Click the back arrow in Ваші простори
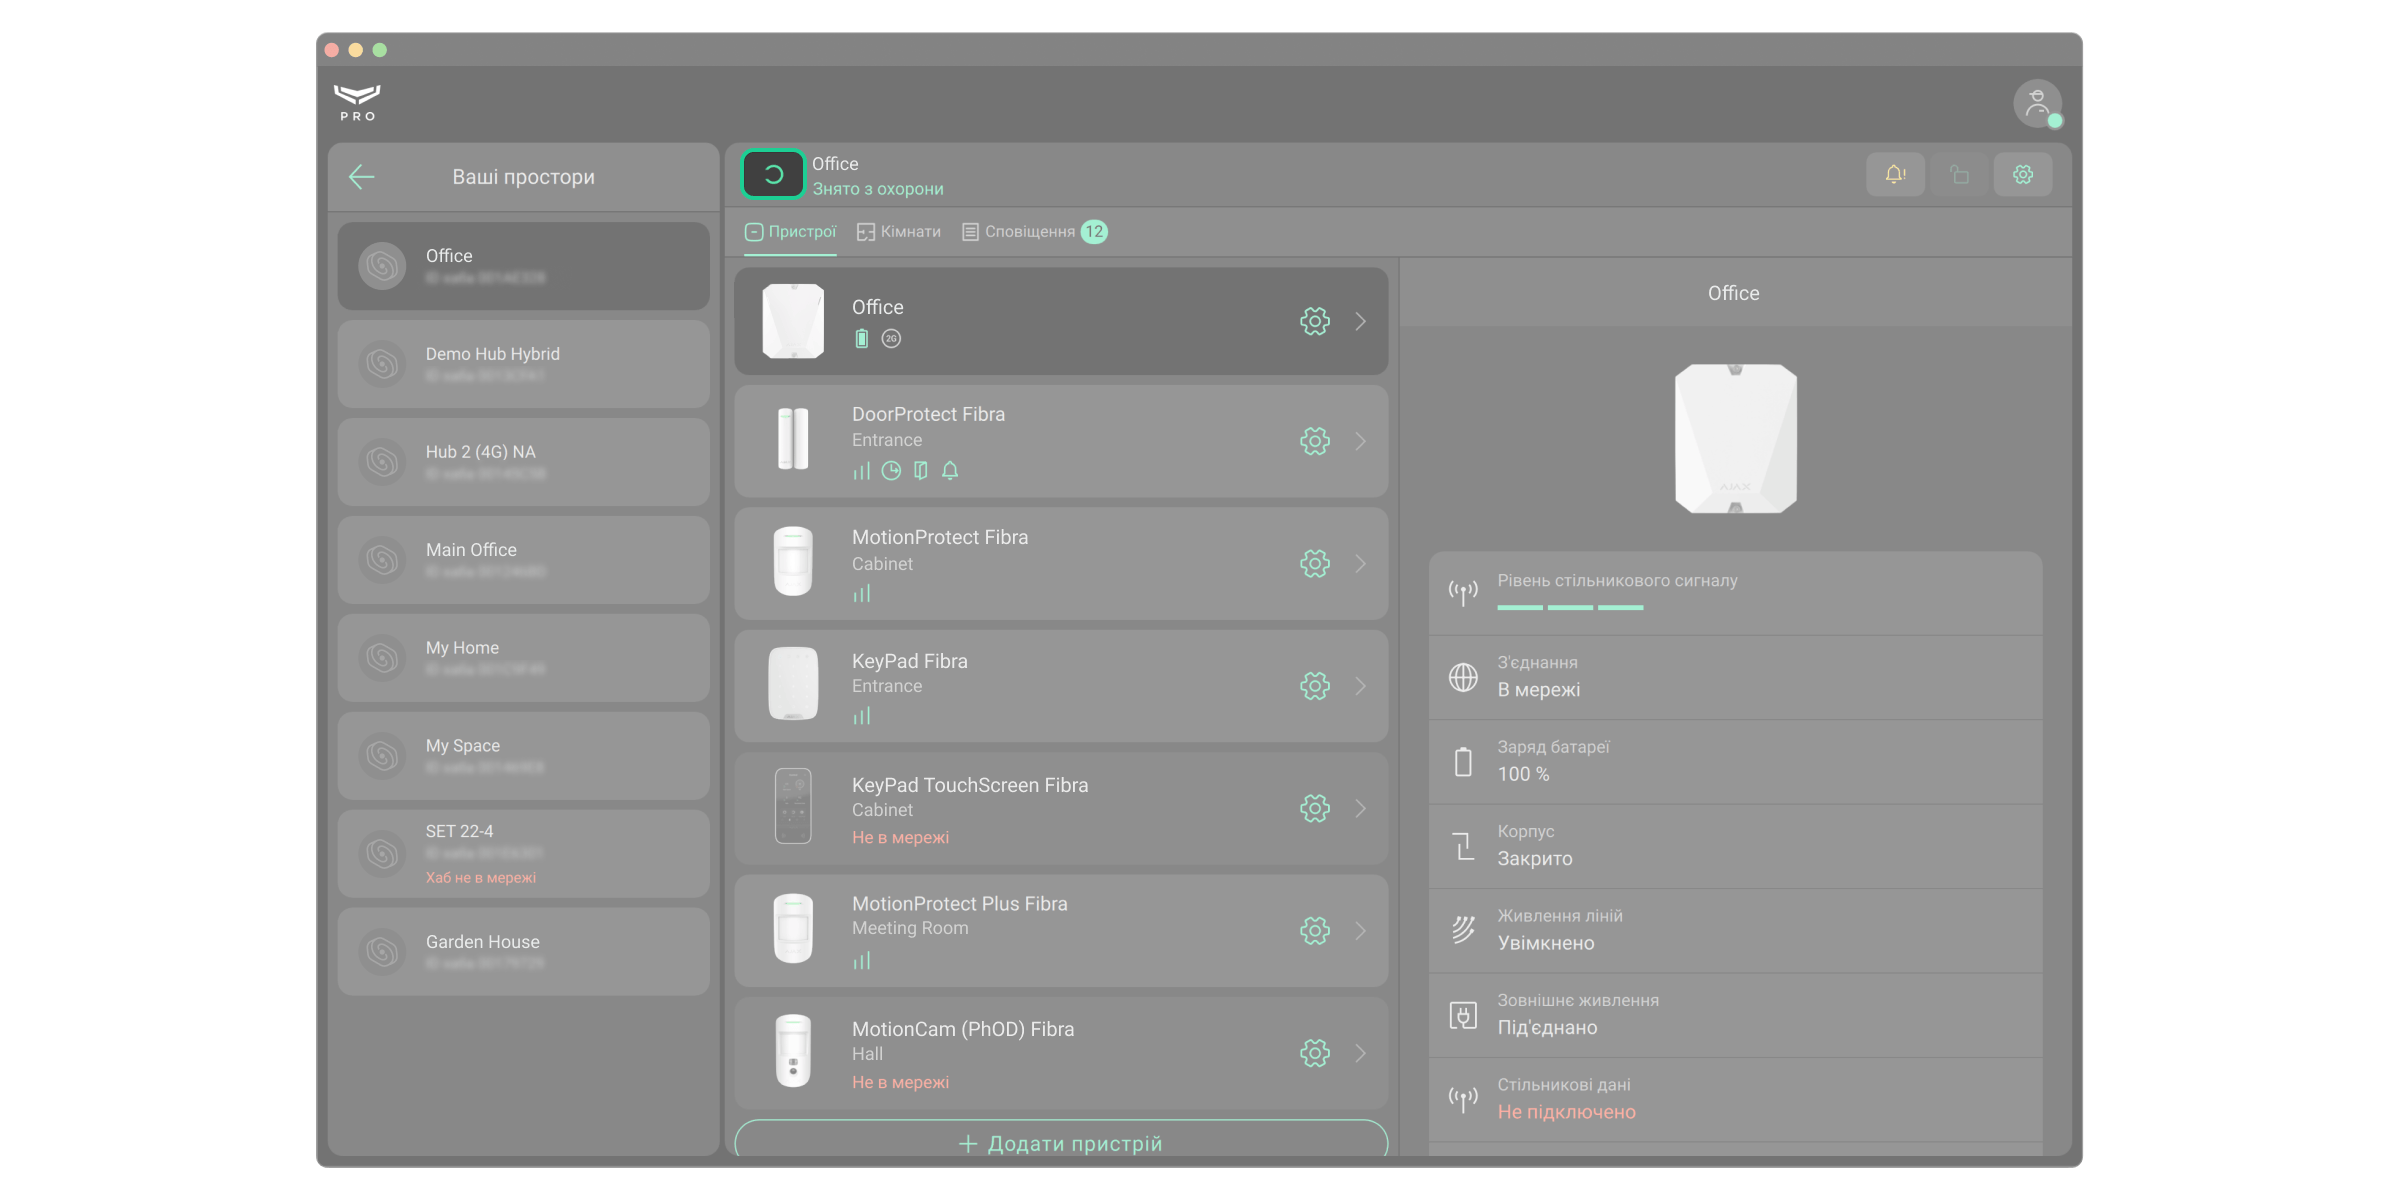This screenshot has width=2400, height=1200. (362, 177)
